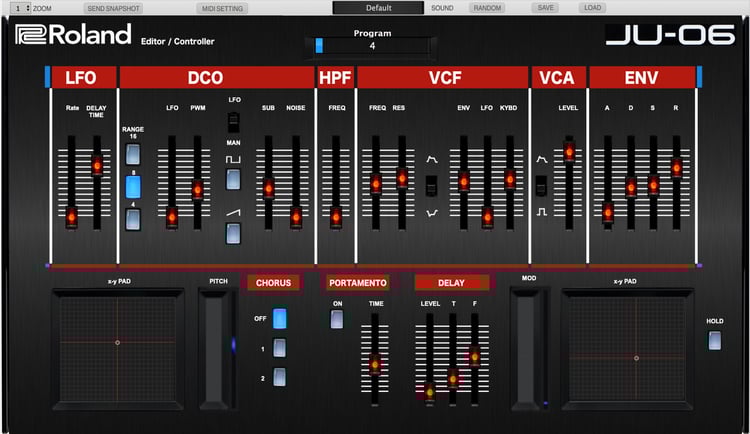Click the Delay LEVEL slider knob
The image size is (750, 434).
(430, 392)
